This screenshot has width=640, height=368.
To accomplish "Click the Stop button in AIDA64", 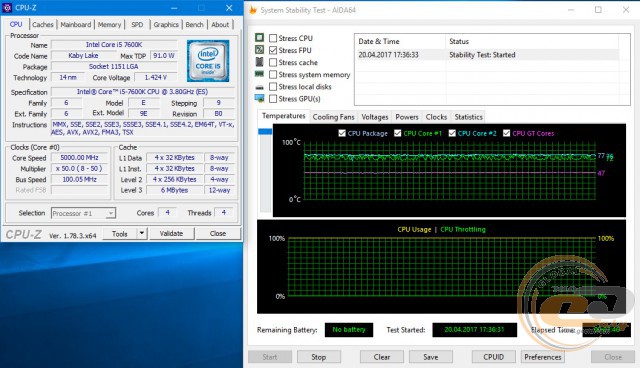I will [x=319, y=357].
